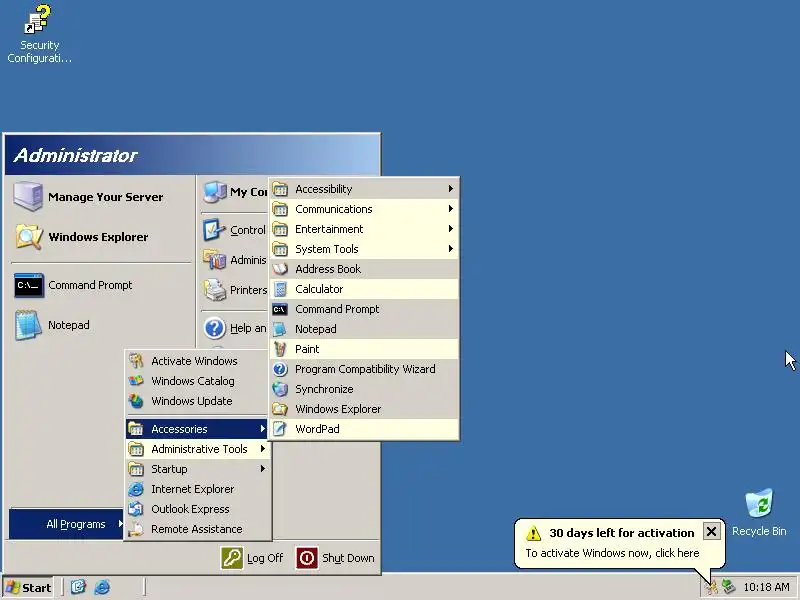The image size is (800, 600).
Task: Click the network icon in system tray
Action: click(729, 587)
